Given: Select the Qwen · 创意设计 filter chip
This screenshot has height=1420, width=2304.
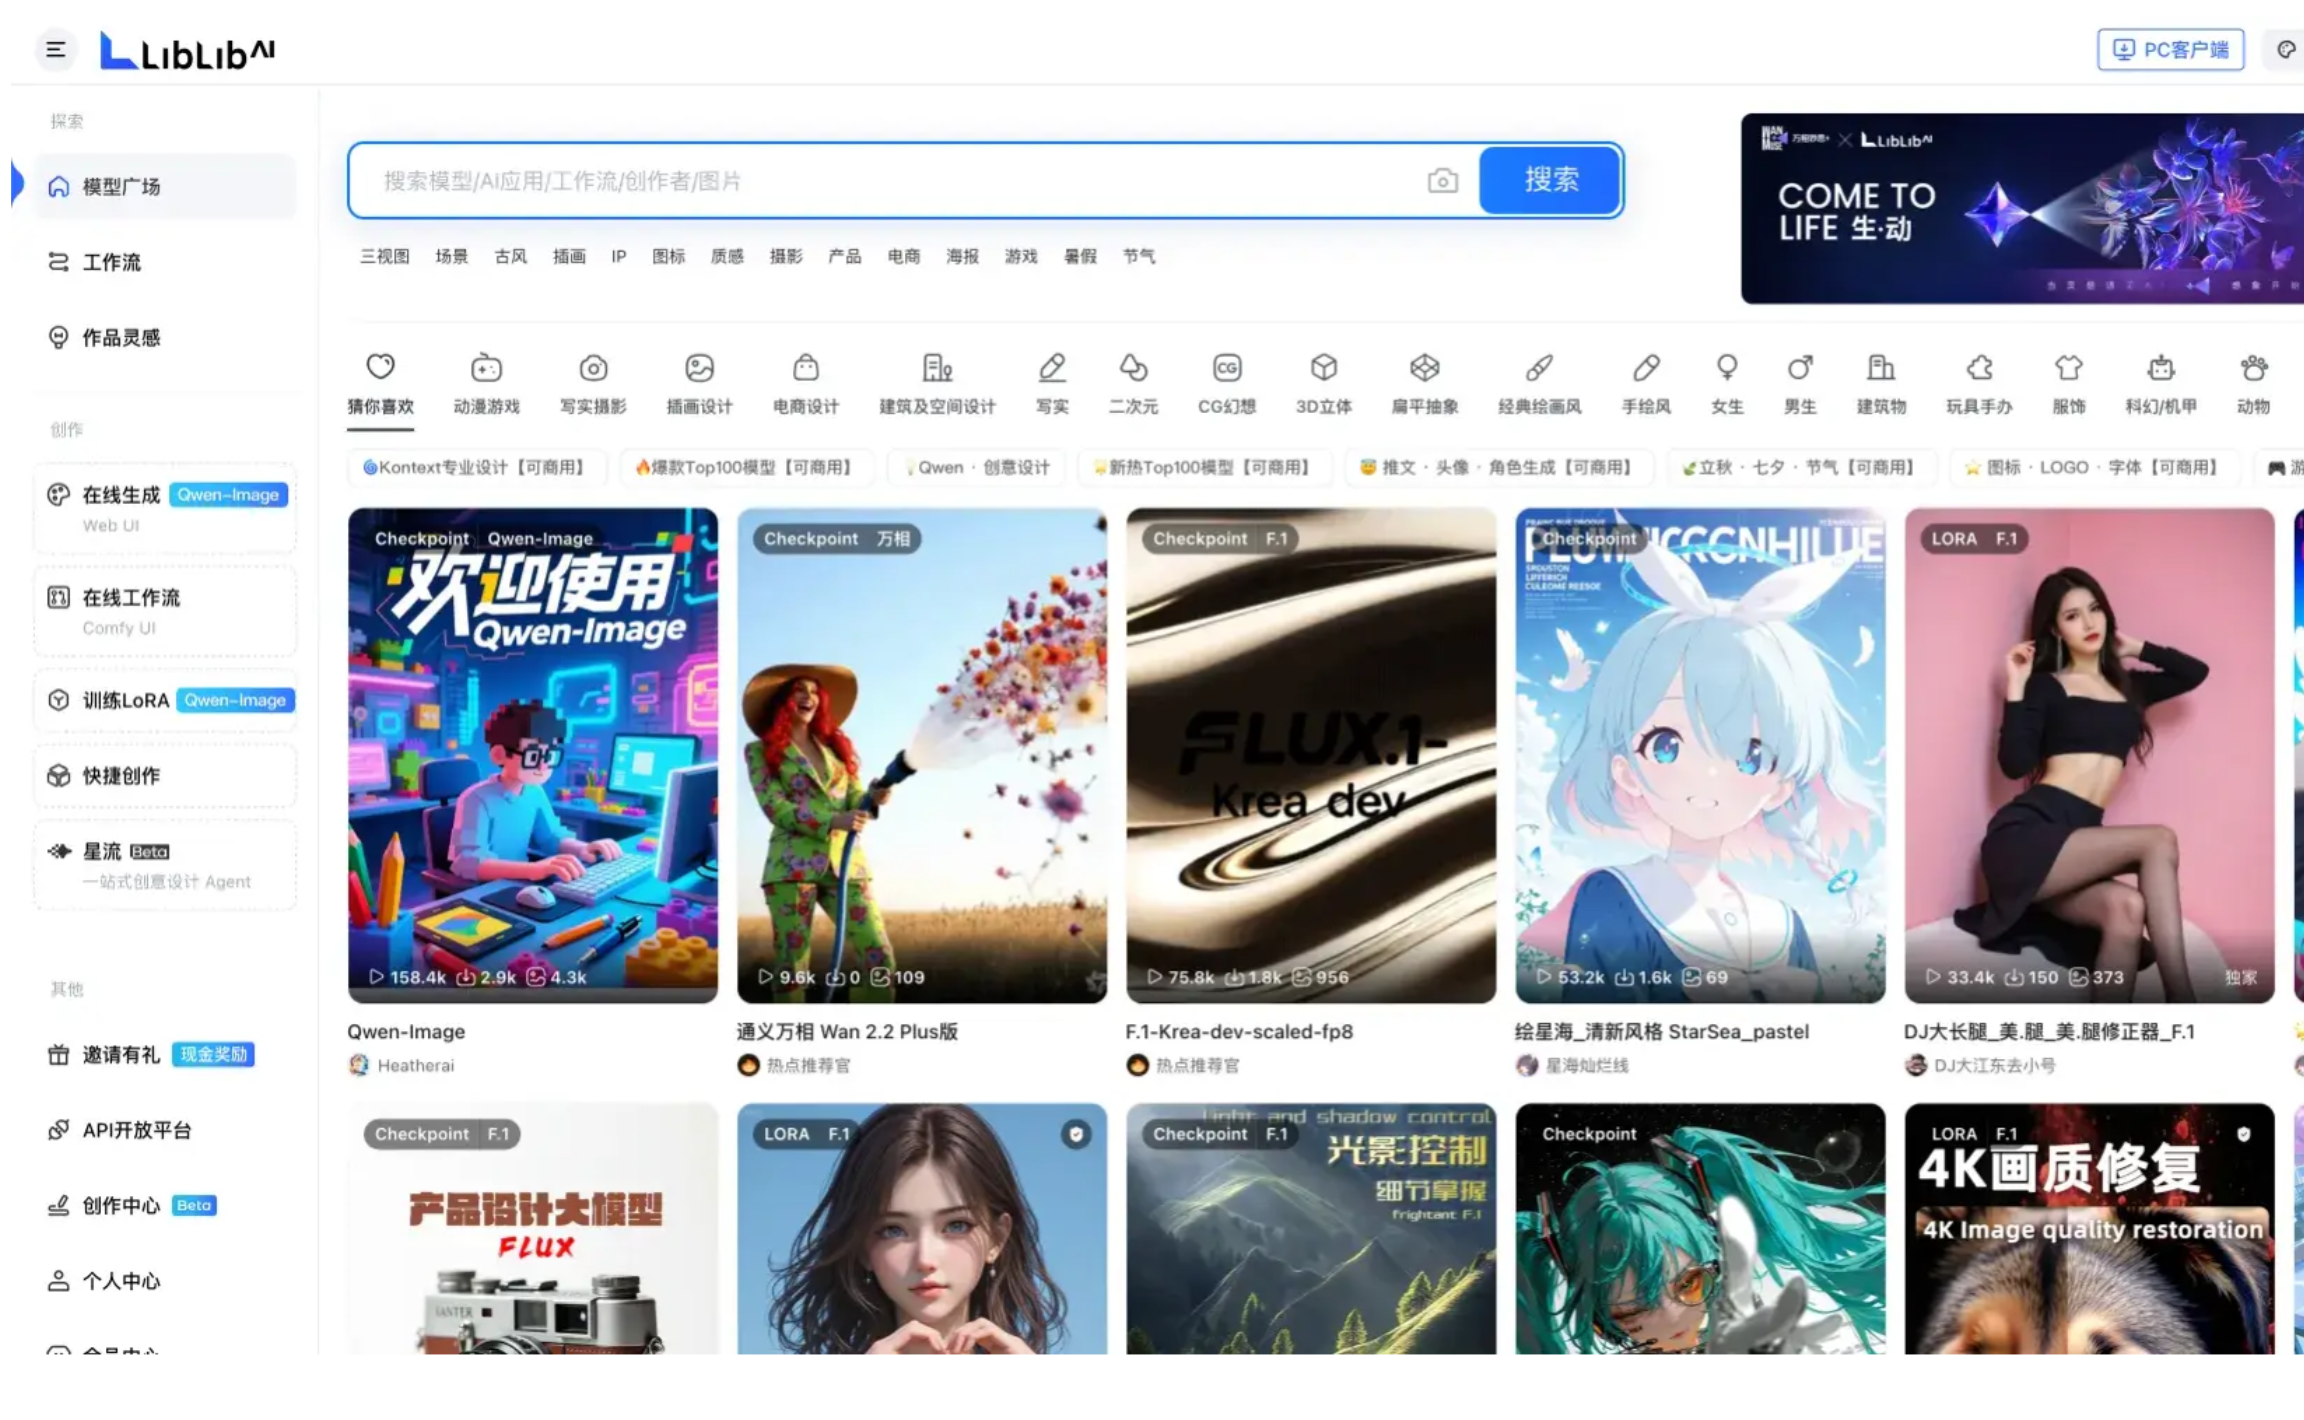Looking at the screenshot, I should pyautogui.click(x=977, y=467).
